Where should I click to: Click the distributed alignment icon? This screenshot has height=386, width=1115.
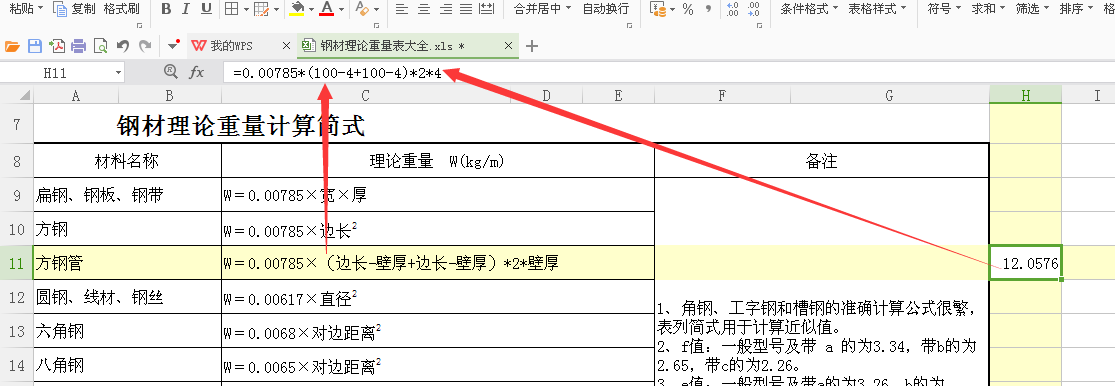486,9
